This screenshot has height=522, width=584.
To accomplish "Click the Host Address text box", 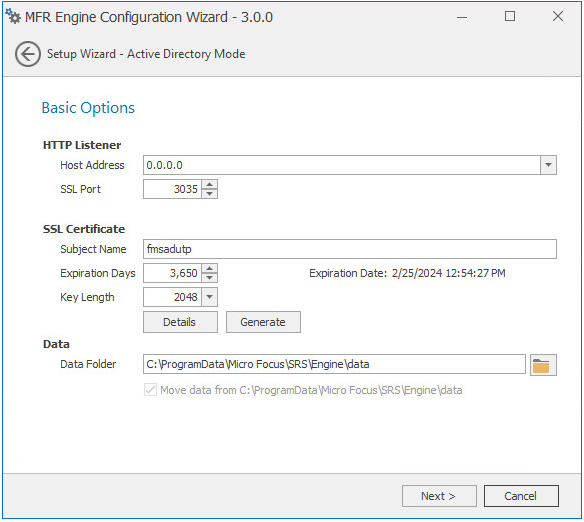I will pos(342,165).
